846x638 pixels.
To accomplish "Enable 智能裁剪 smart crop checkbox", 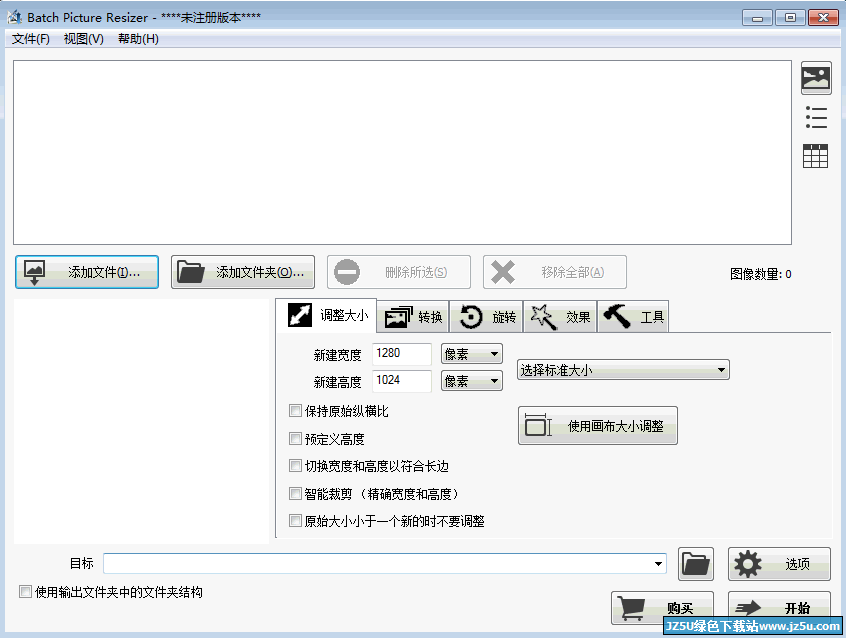I will pyautogui.click(x=295, y=493).
